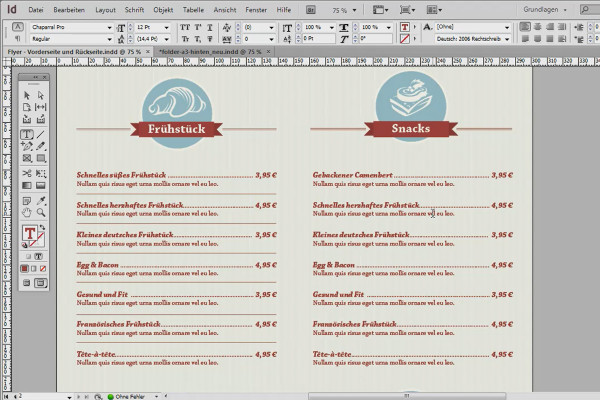Toggle Subscript formatting
The width and height of the screenshot is (600, 400).
[198, 39]
